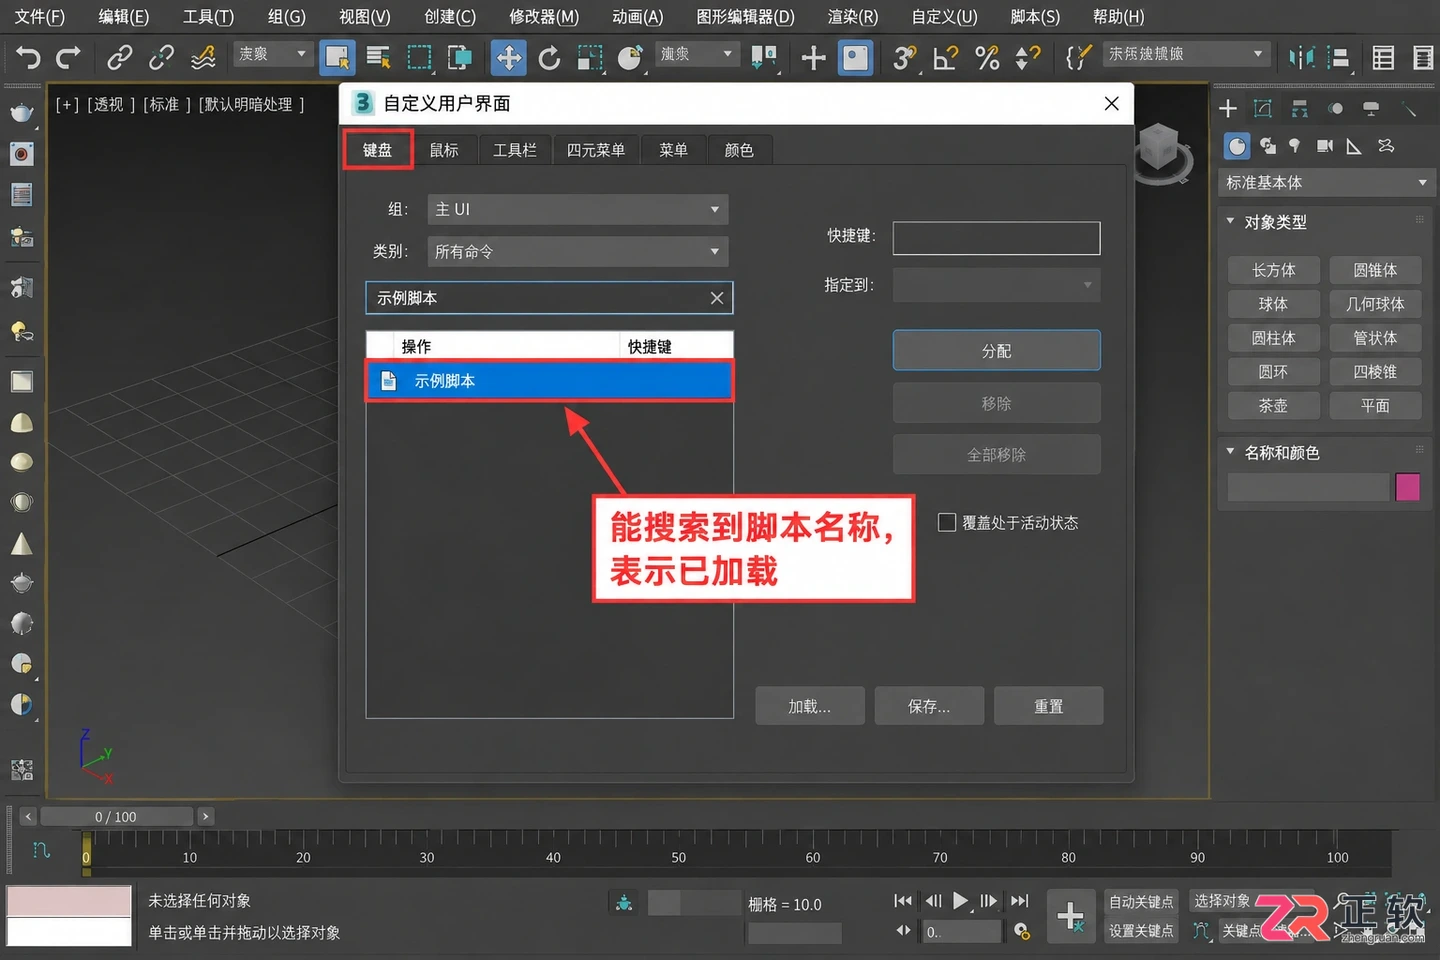The image size is (1440, 960).
Task: Jump to the start of the animation
Action: (x=903, y=900)
